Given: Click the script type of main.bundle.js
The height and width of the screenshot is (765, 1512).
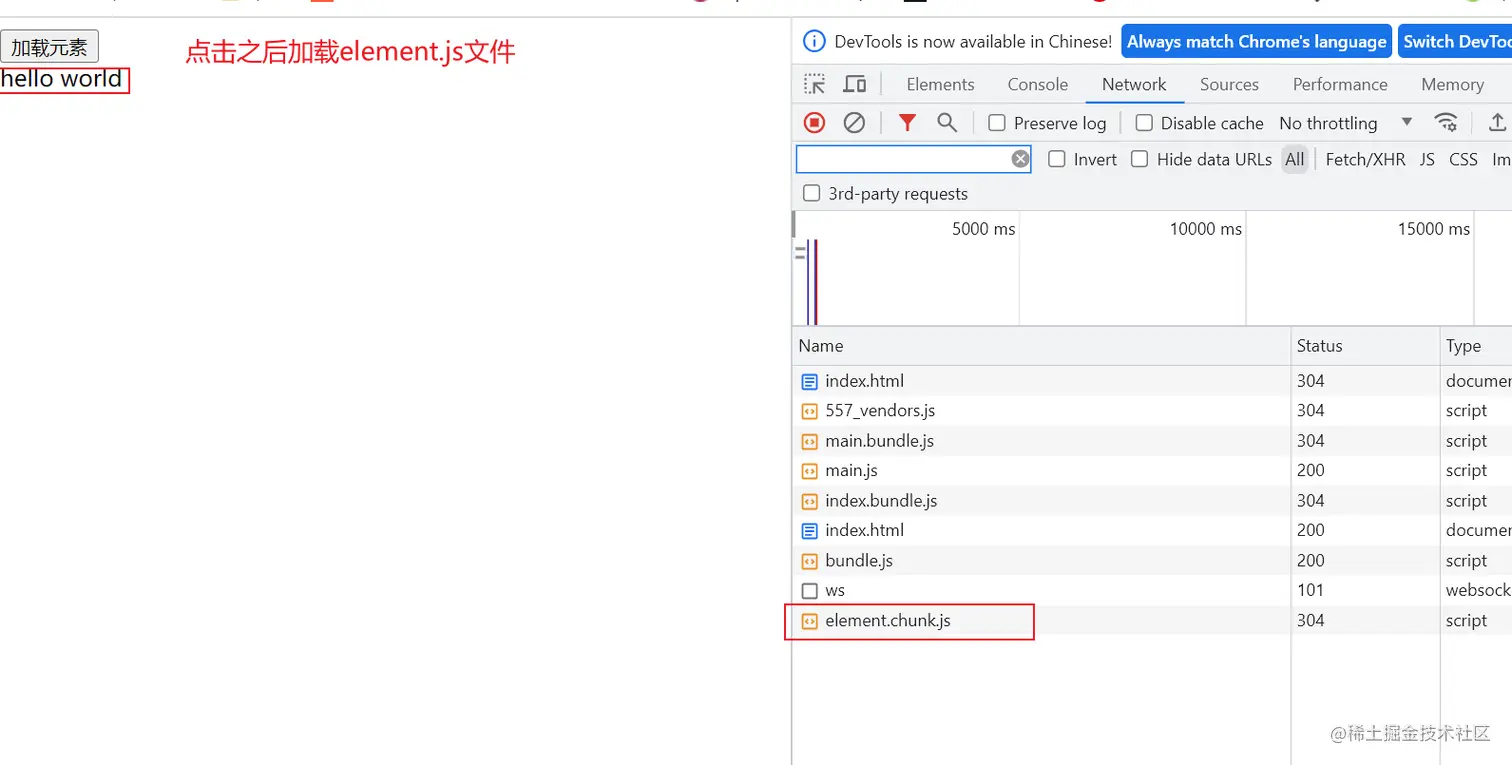Looking at the screenshot, I should click(1466, 441).
